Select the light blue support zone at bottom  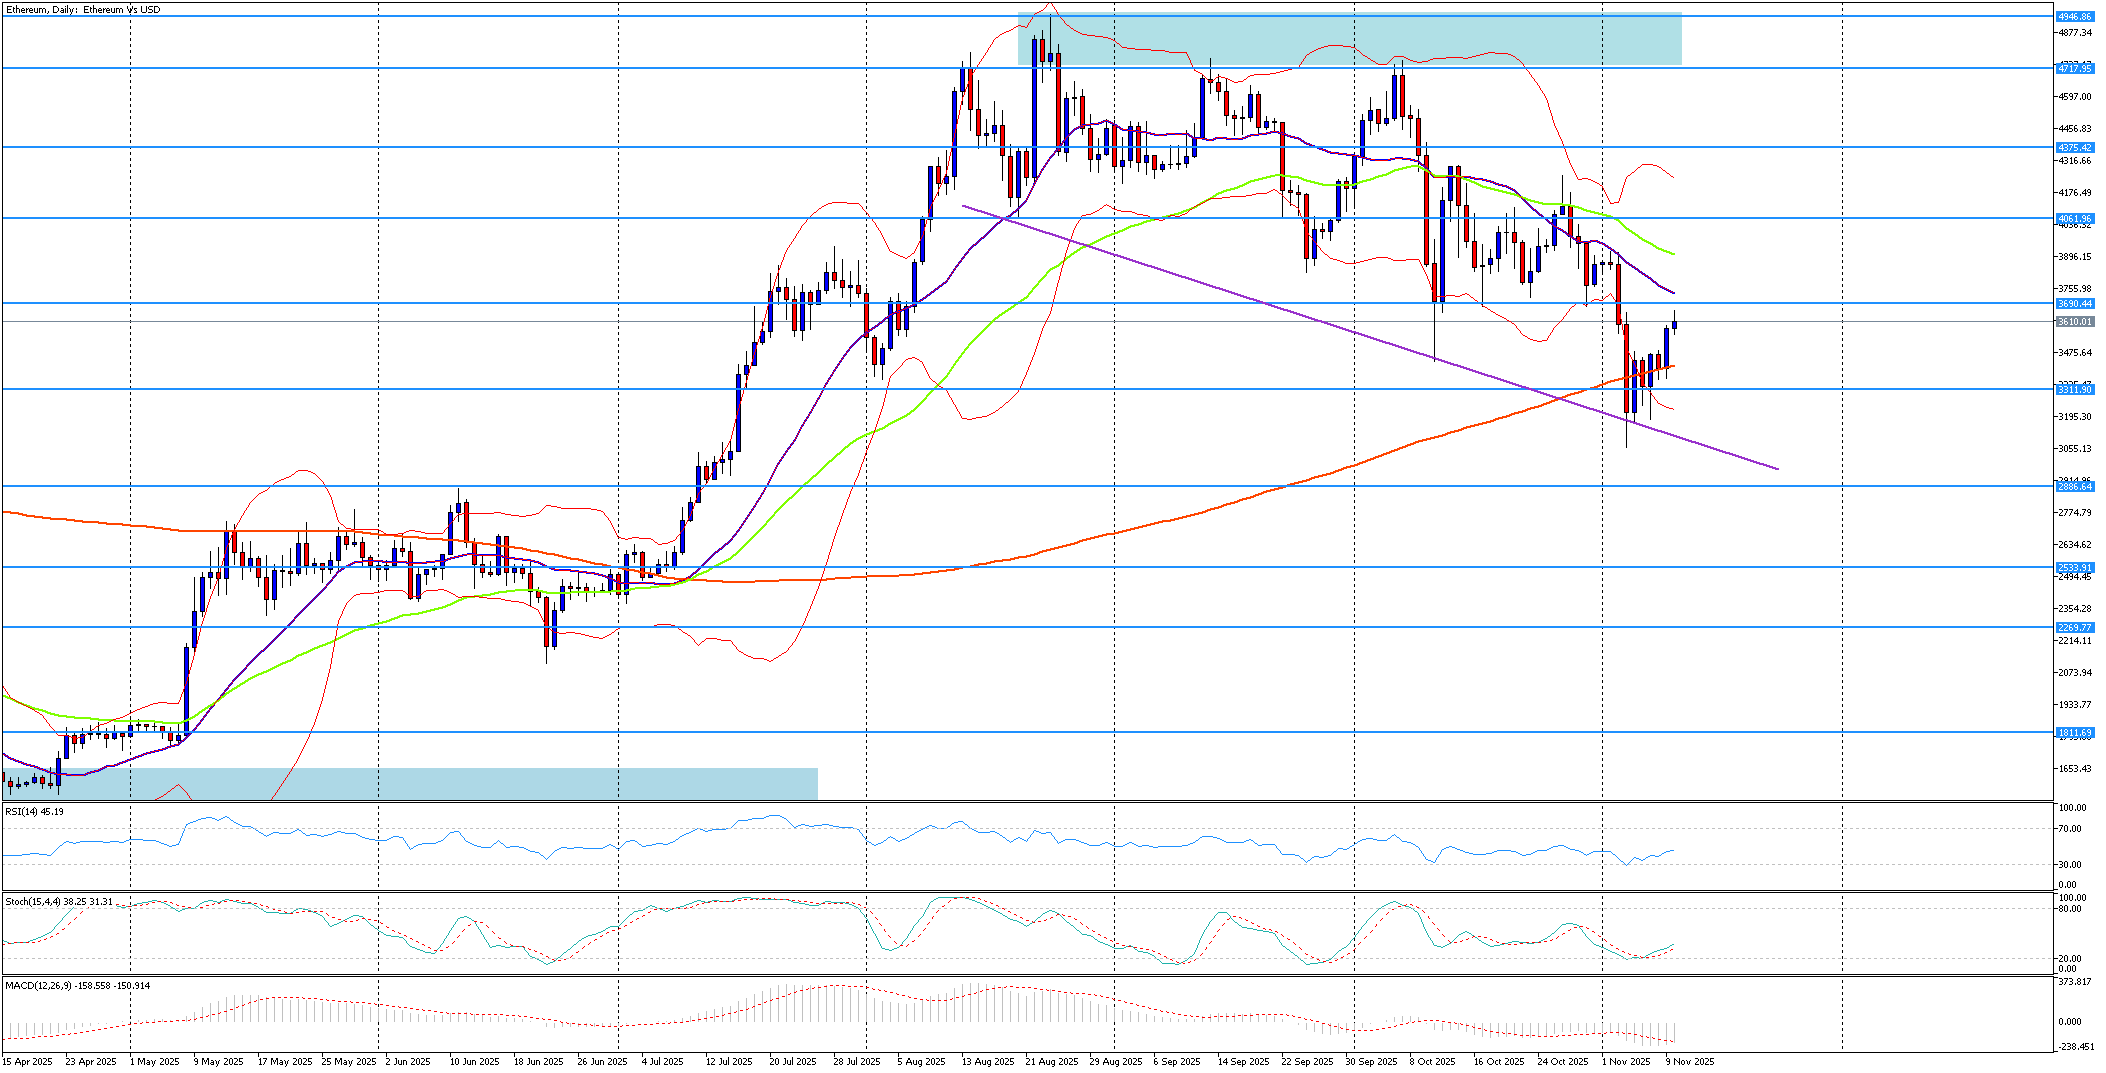(450, 784)
